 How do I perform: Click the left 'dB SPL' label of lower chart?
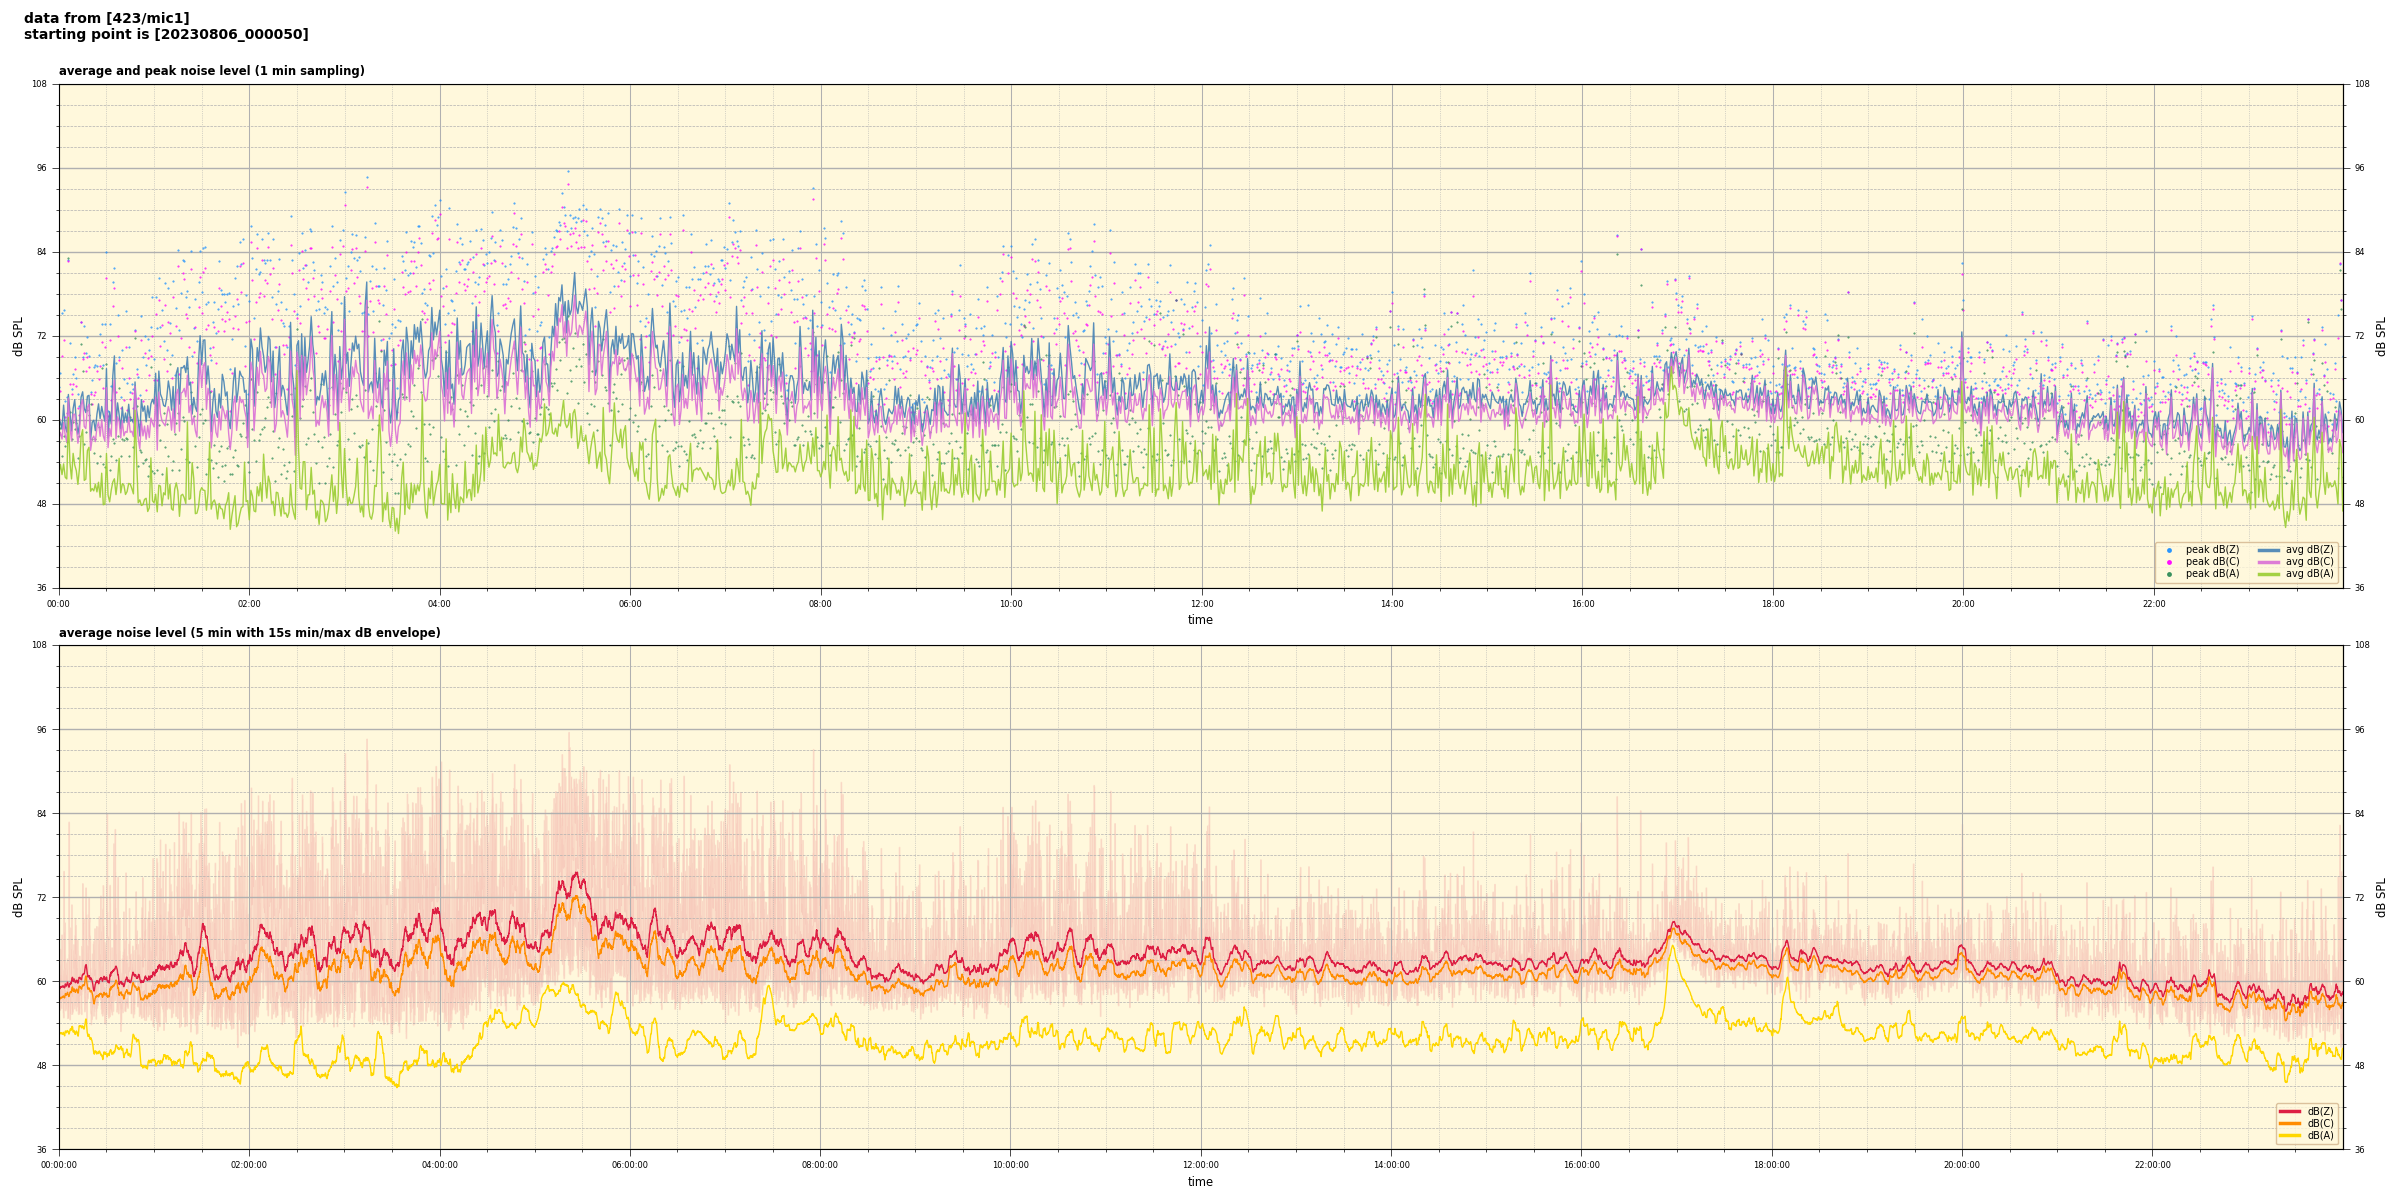tap(18, 897)
